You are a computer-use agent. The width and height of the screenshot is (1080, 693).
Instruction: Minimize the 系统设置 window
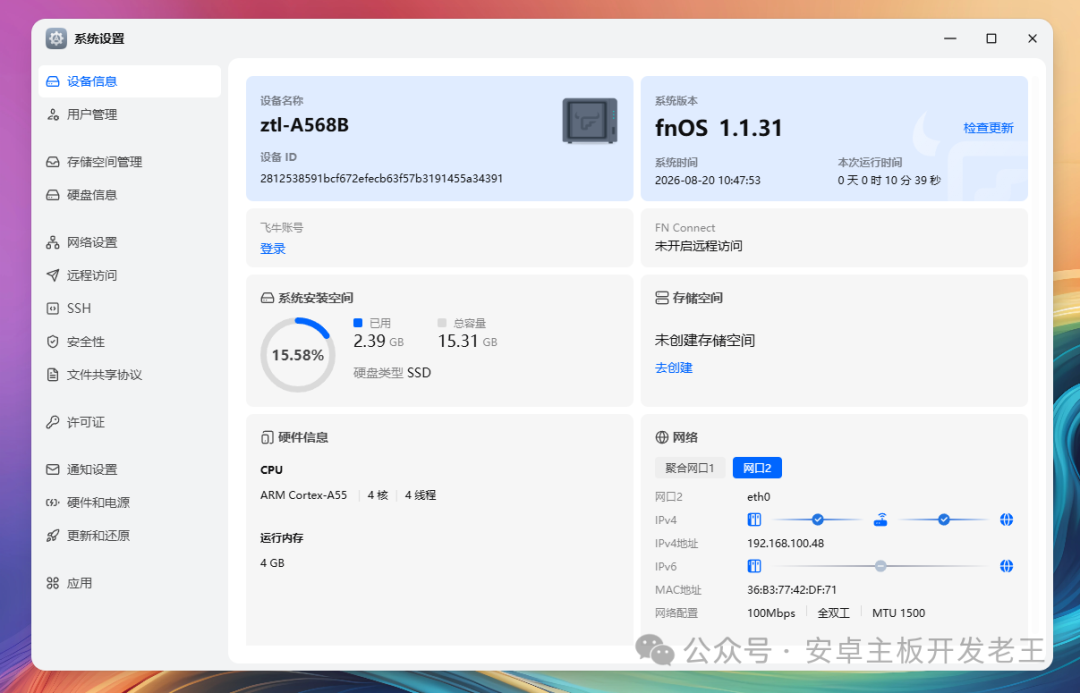pyautogui.click(x=951, y=39)
